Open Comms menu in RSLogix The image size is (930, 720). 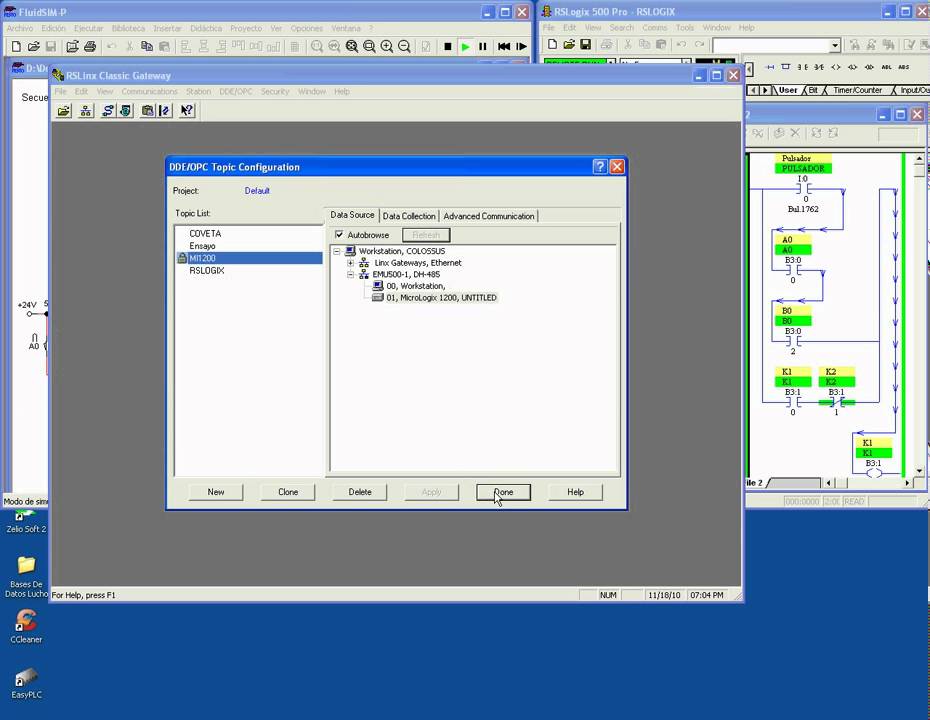[x=654, y=27]
